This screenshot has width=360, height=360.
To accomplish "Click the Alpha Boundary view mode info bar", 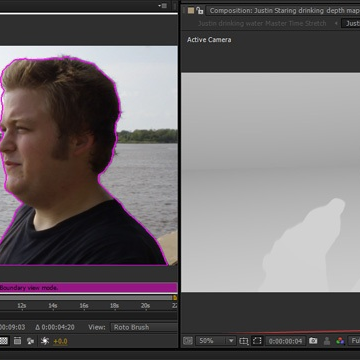I will 89,288.
